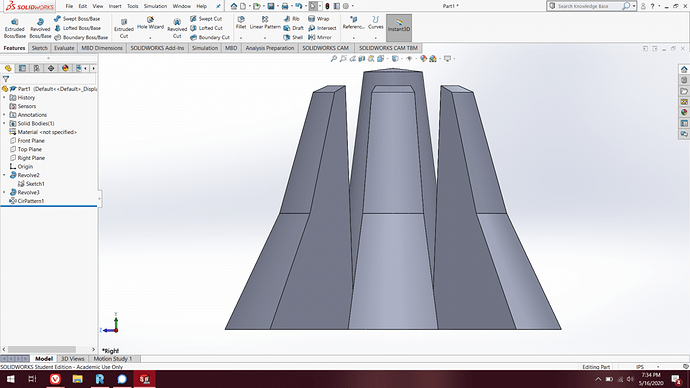Switch to the 3D Views tab
Image resolution: width=690 pixels, height=388 pixels.
[x=72, y=359]
